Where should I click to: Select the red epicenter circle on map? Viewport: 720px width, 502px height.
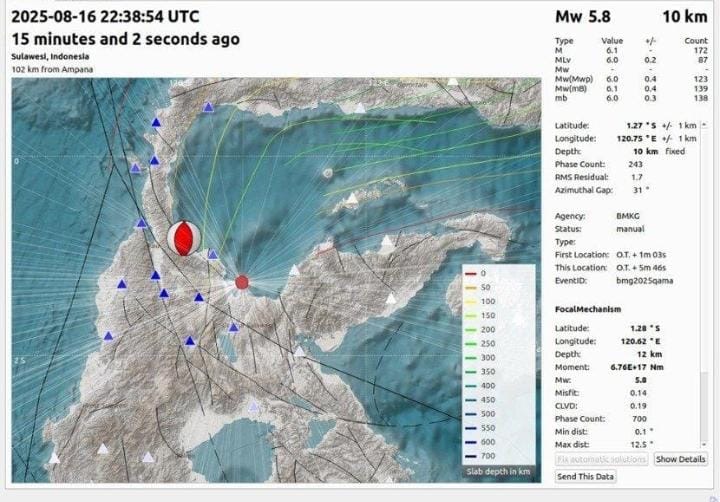(x=242, y=282)
